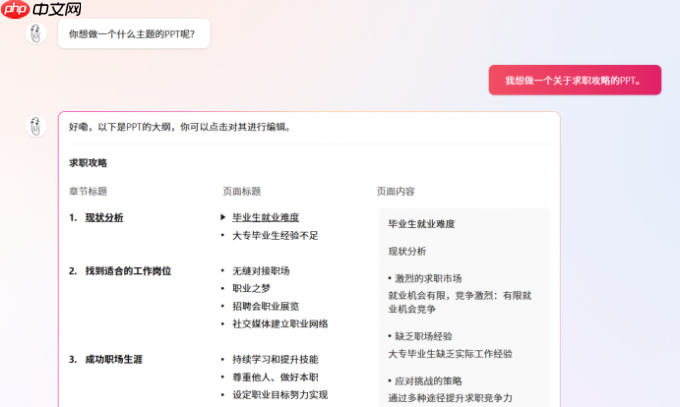680x407 pixels.
Task: Click page title 持续学习和提升技能
Action: tap(275, 359)
